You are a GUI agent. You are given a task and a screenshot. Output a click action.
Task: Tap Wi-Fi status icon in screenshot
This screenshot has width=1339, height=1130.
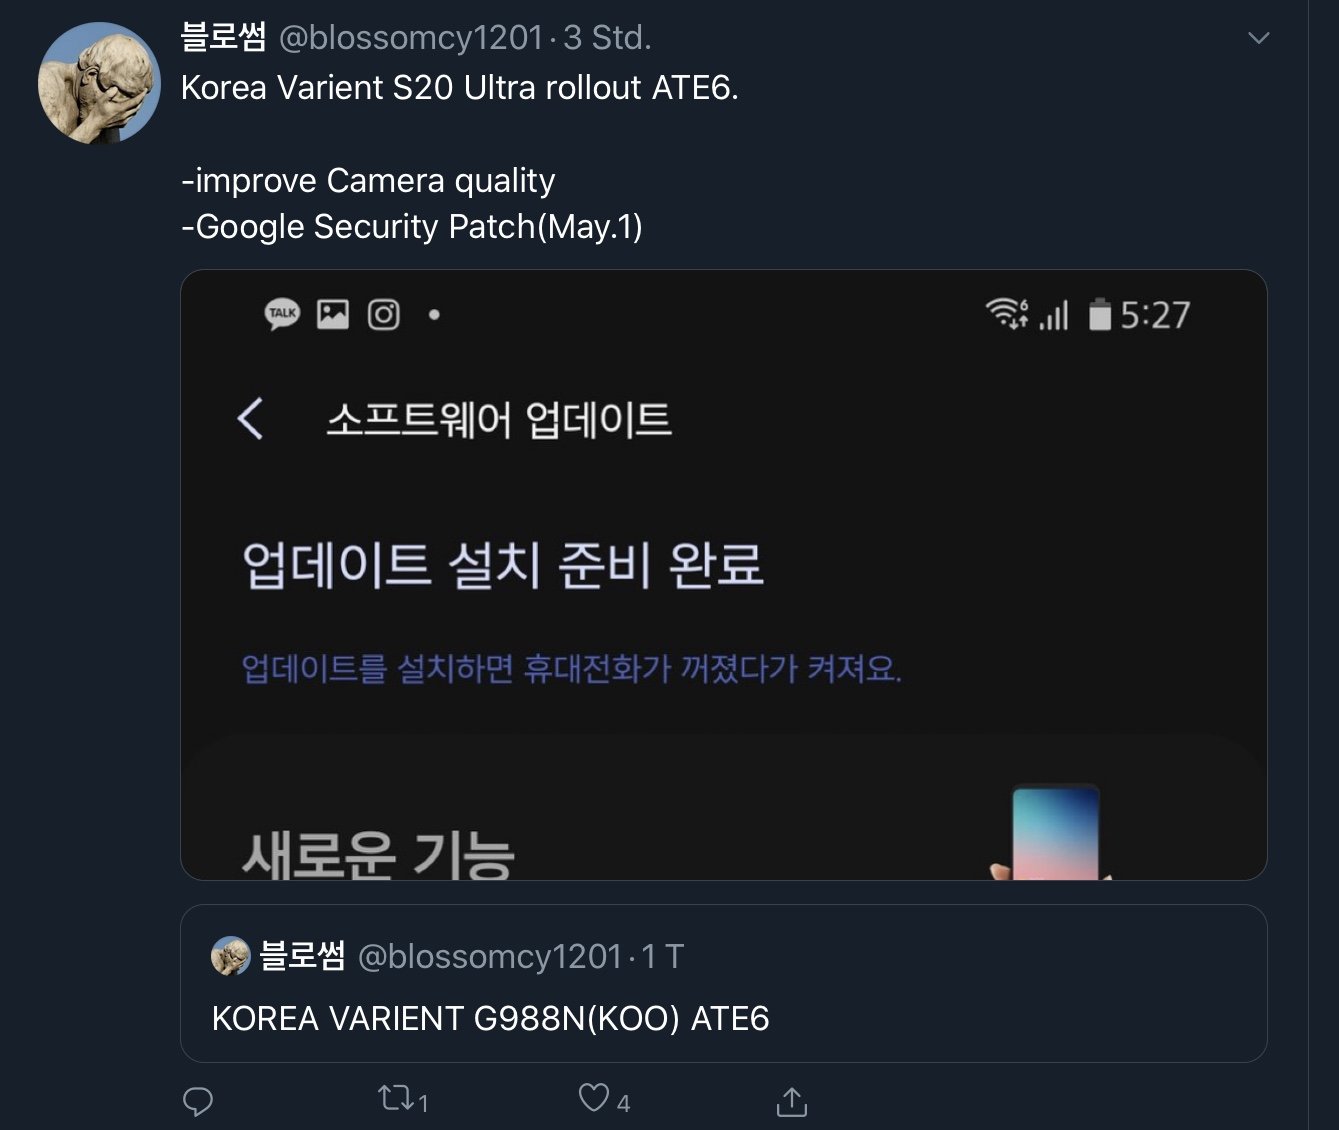(x=1007, y=314)
